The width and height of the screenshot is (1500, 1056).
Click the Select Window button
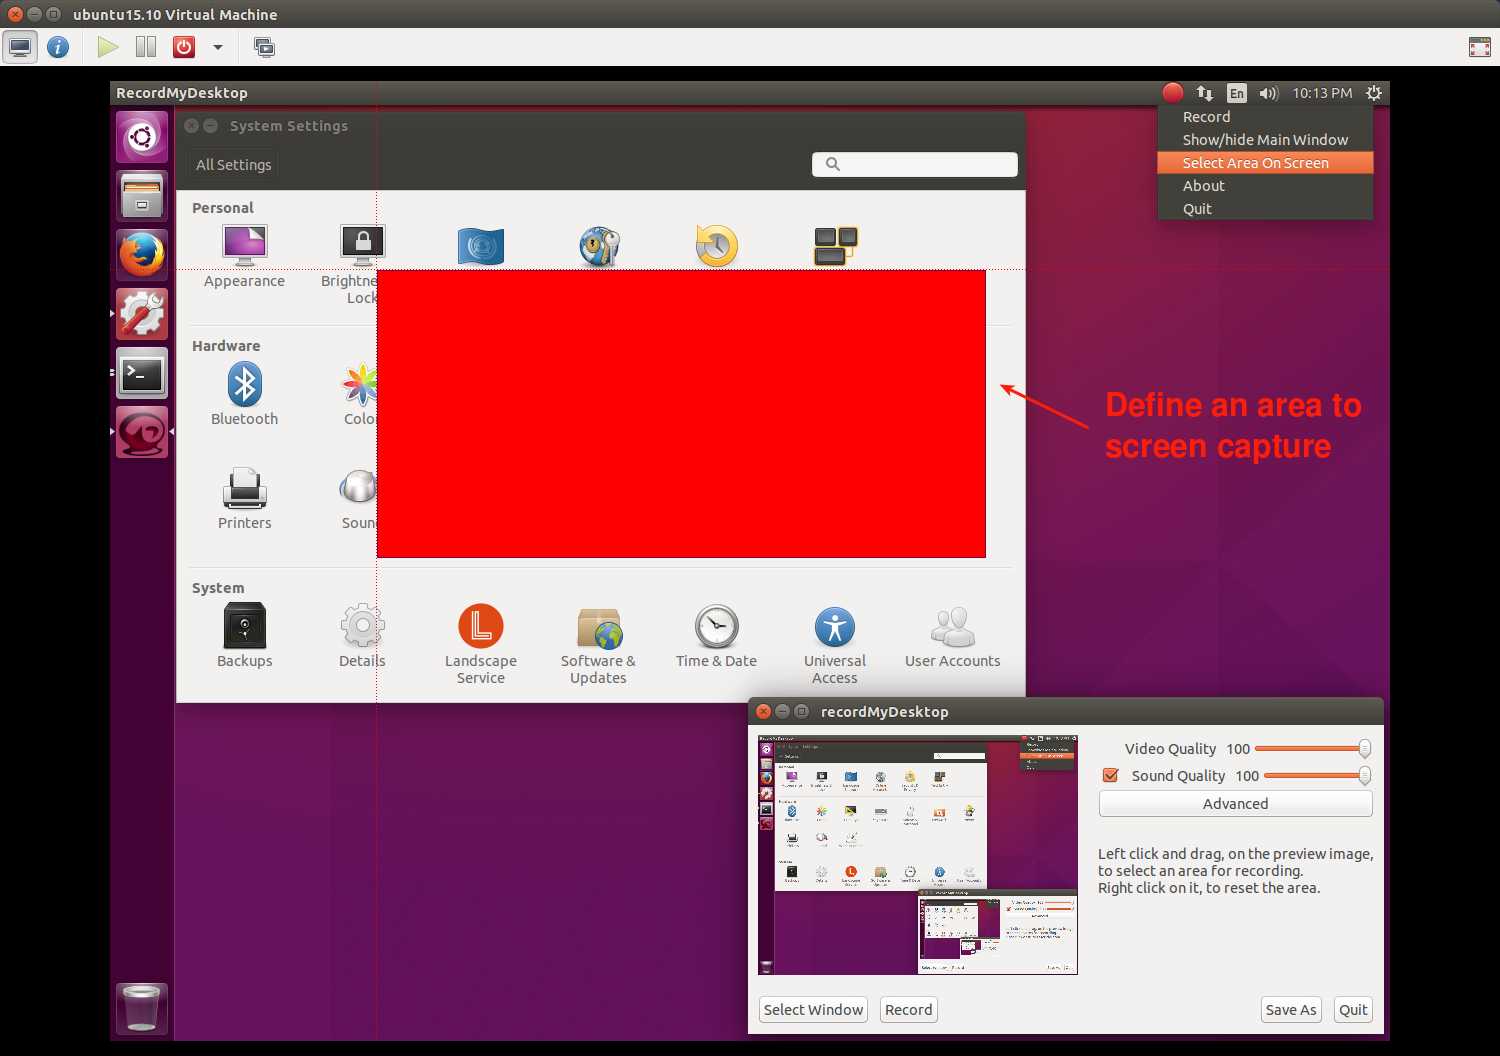coord(813,1010)
